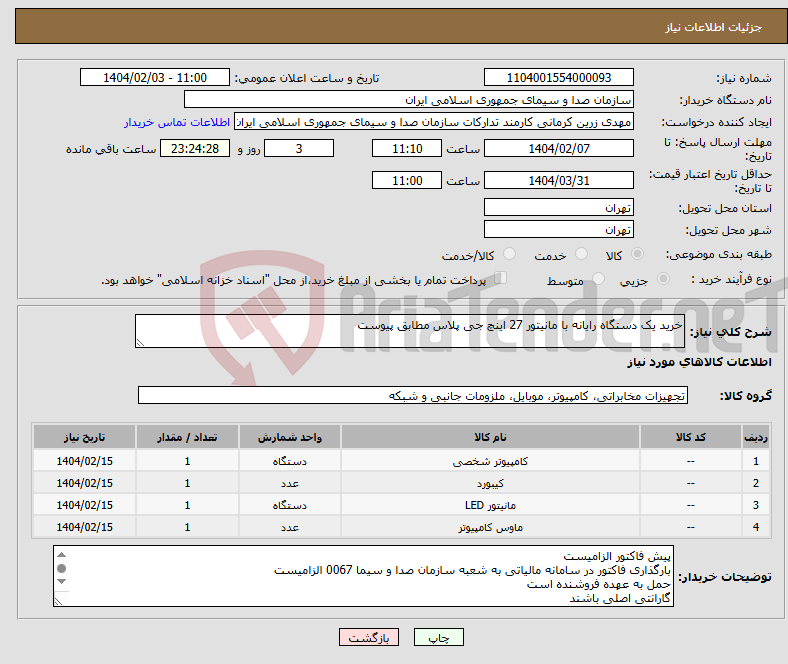Select the جزیی purchase type radio
The width and height of the screenshot is (788, 664).
click(663, 279)
